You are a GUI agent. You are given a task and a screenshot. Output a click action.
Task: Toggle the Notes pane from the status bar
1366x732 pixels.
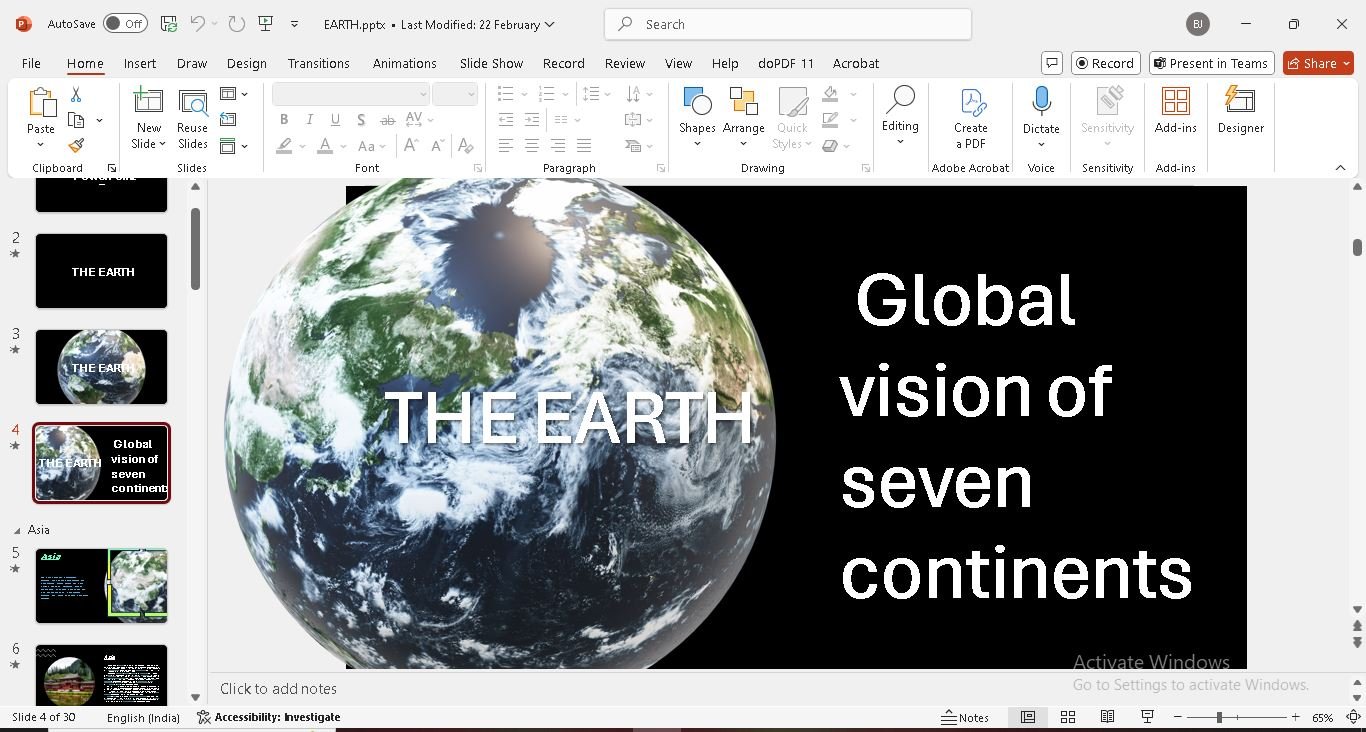point(965,717)
